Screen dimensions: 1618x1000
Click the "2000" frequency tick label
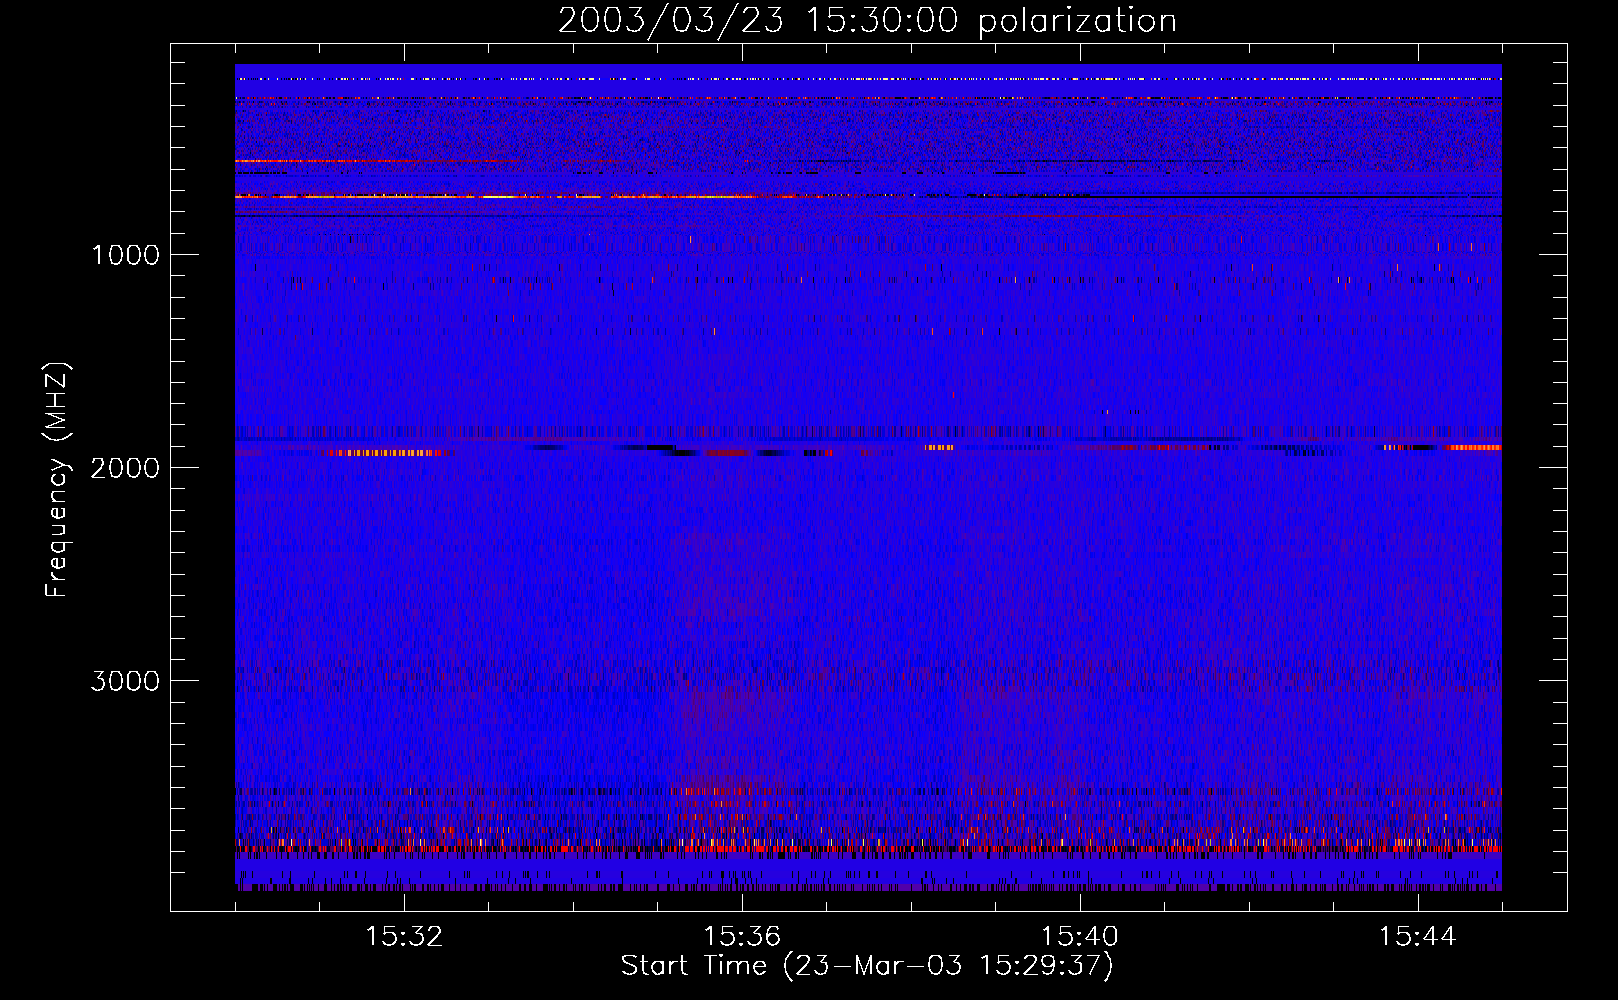click(x=125, y=468)
